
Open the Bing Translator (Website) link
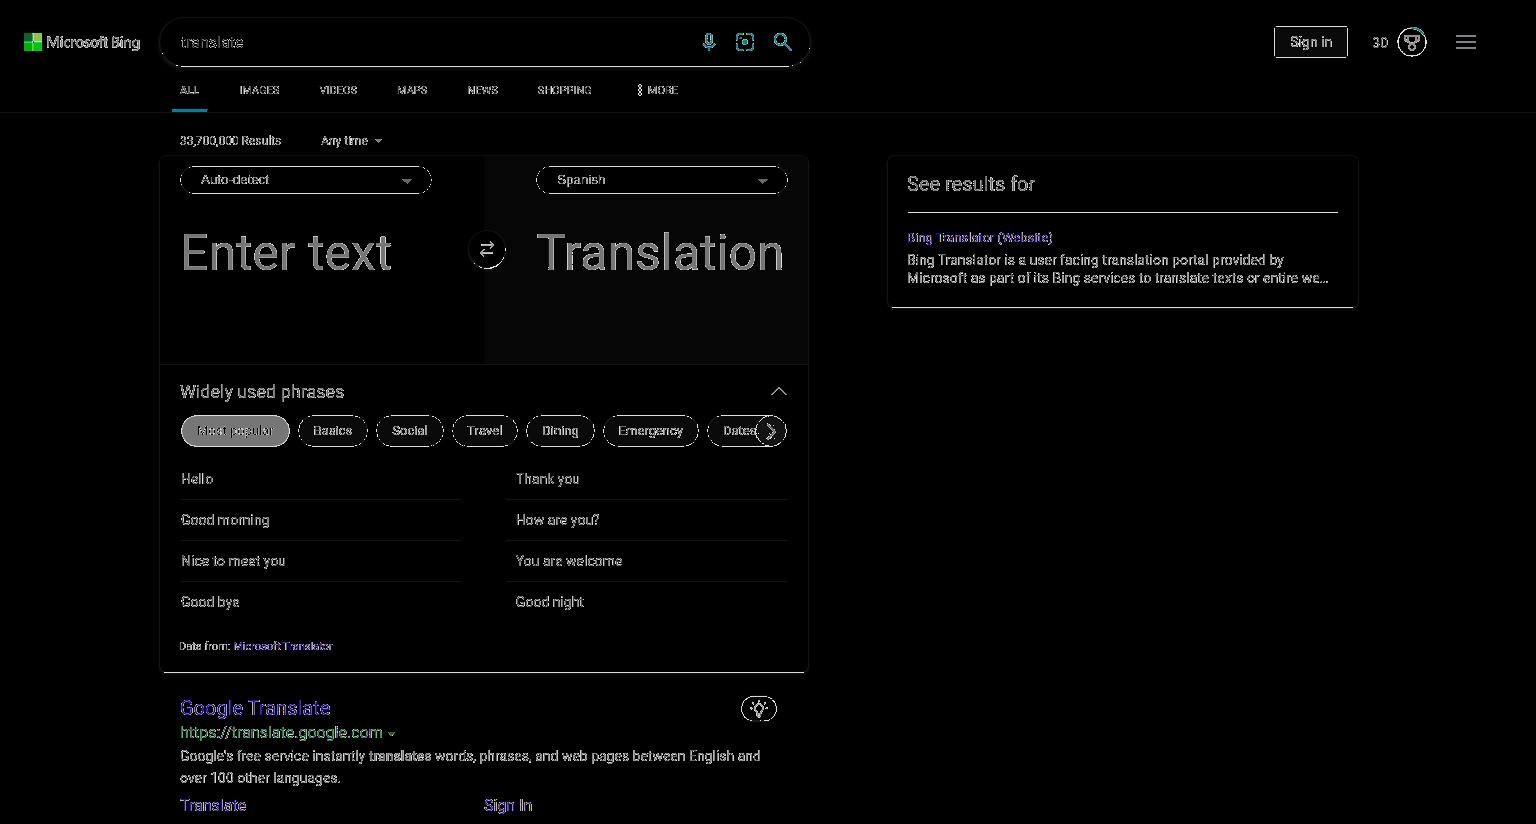pos(980,238)
